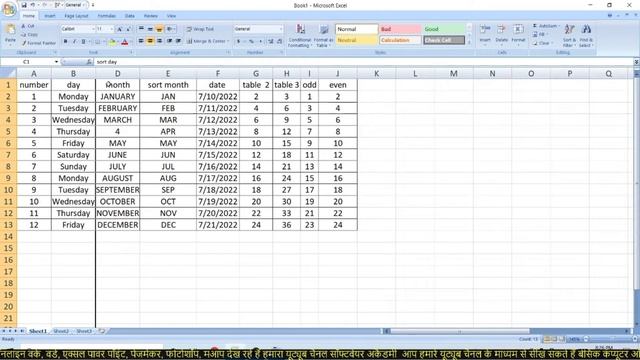Copy the selected cells

(30, 35)
